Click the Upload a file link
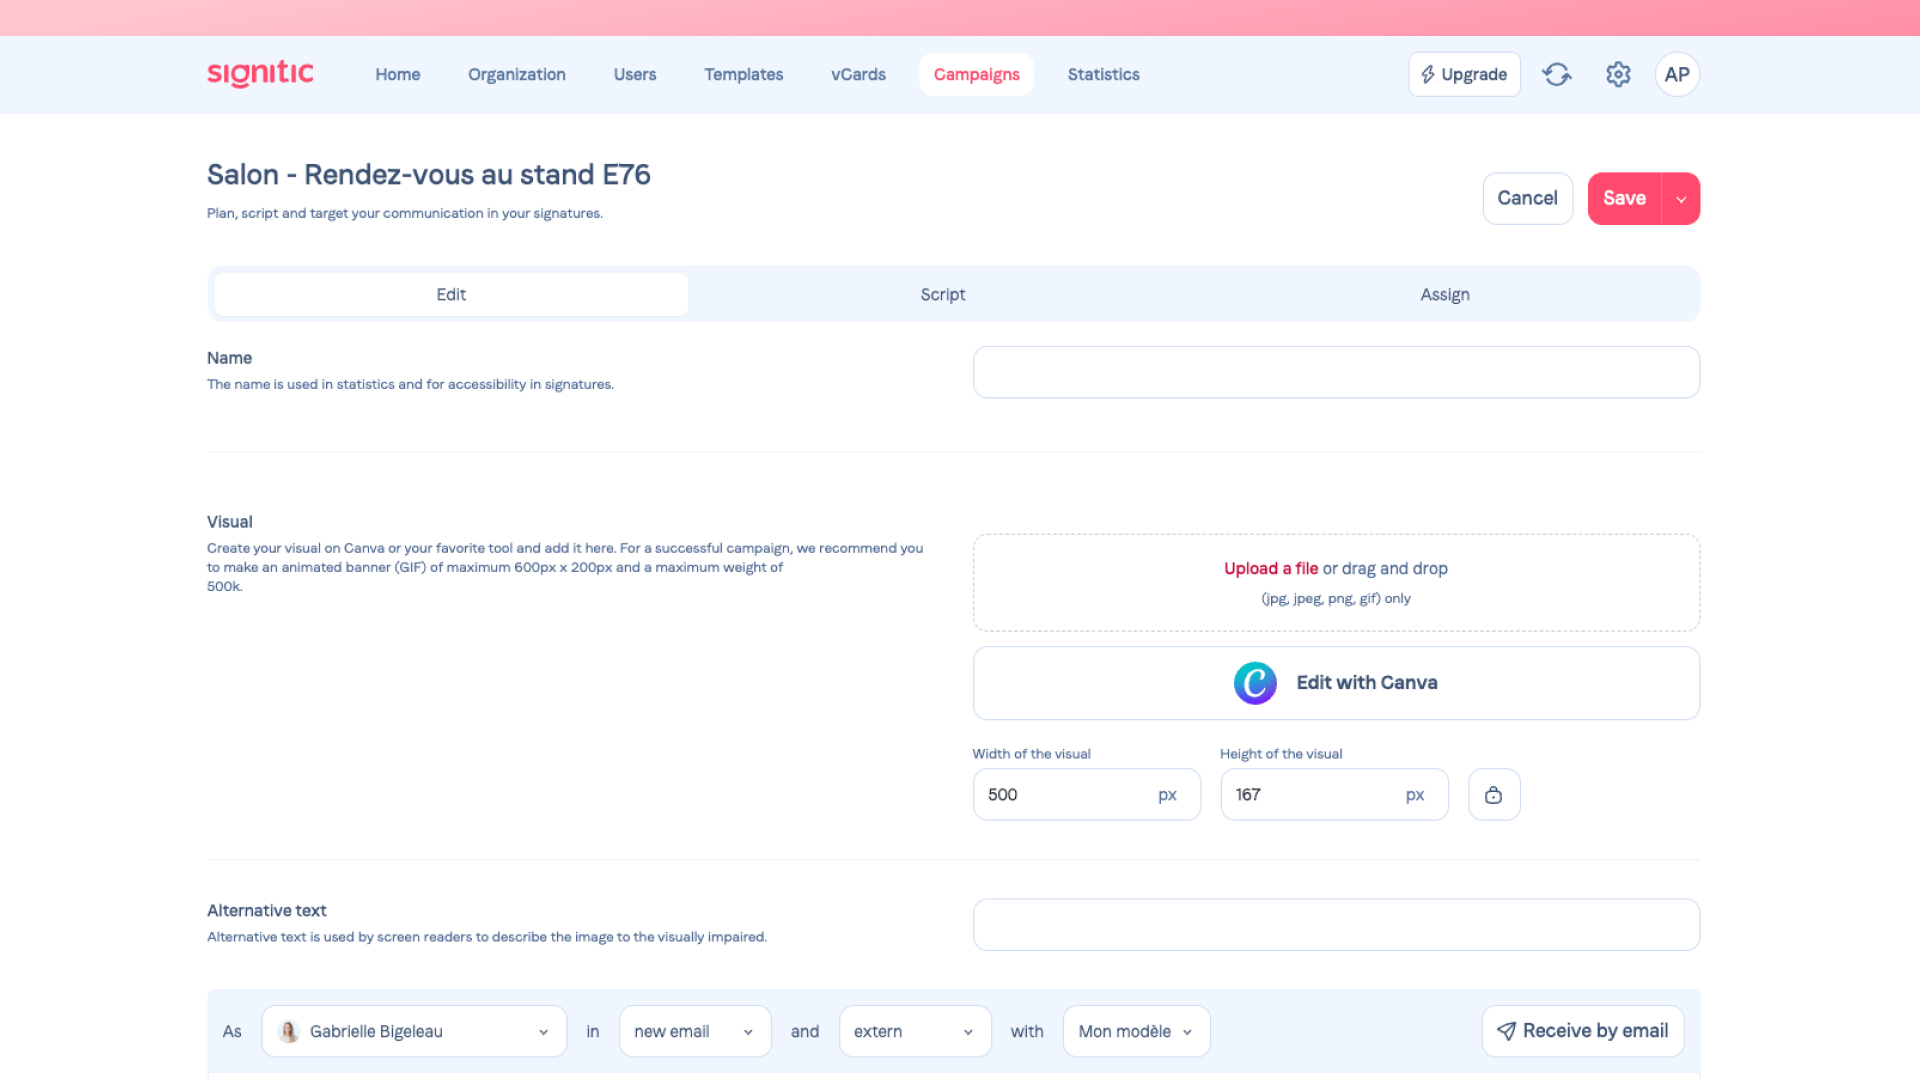The height and width of the screenshot is (1080, 1920). tap(1270, 568)
